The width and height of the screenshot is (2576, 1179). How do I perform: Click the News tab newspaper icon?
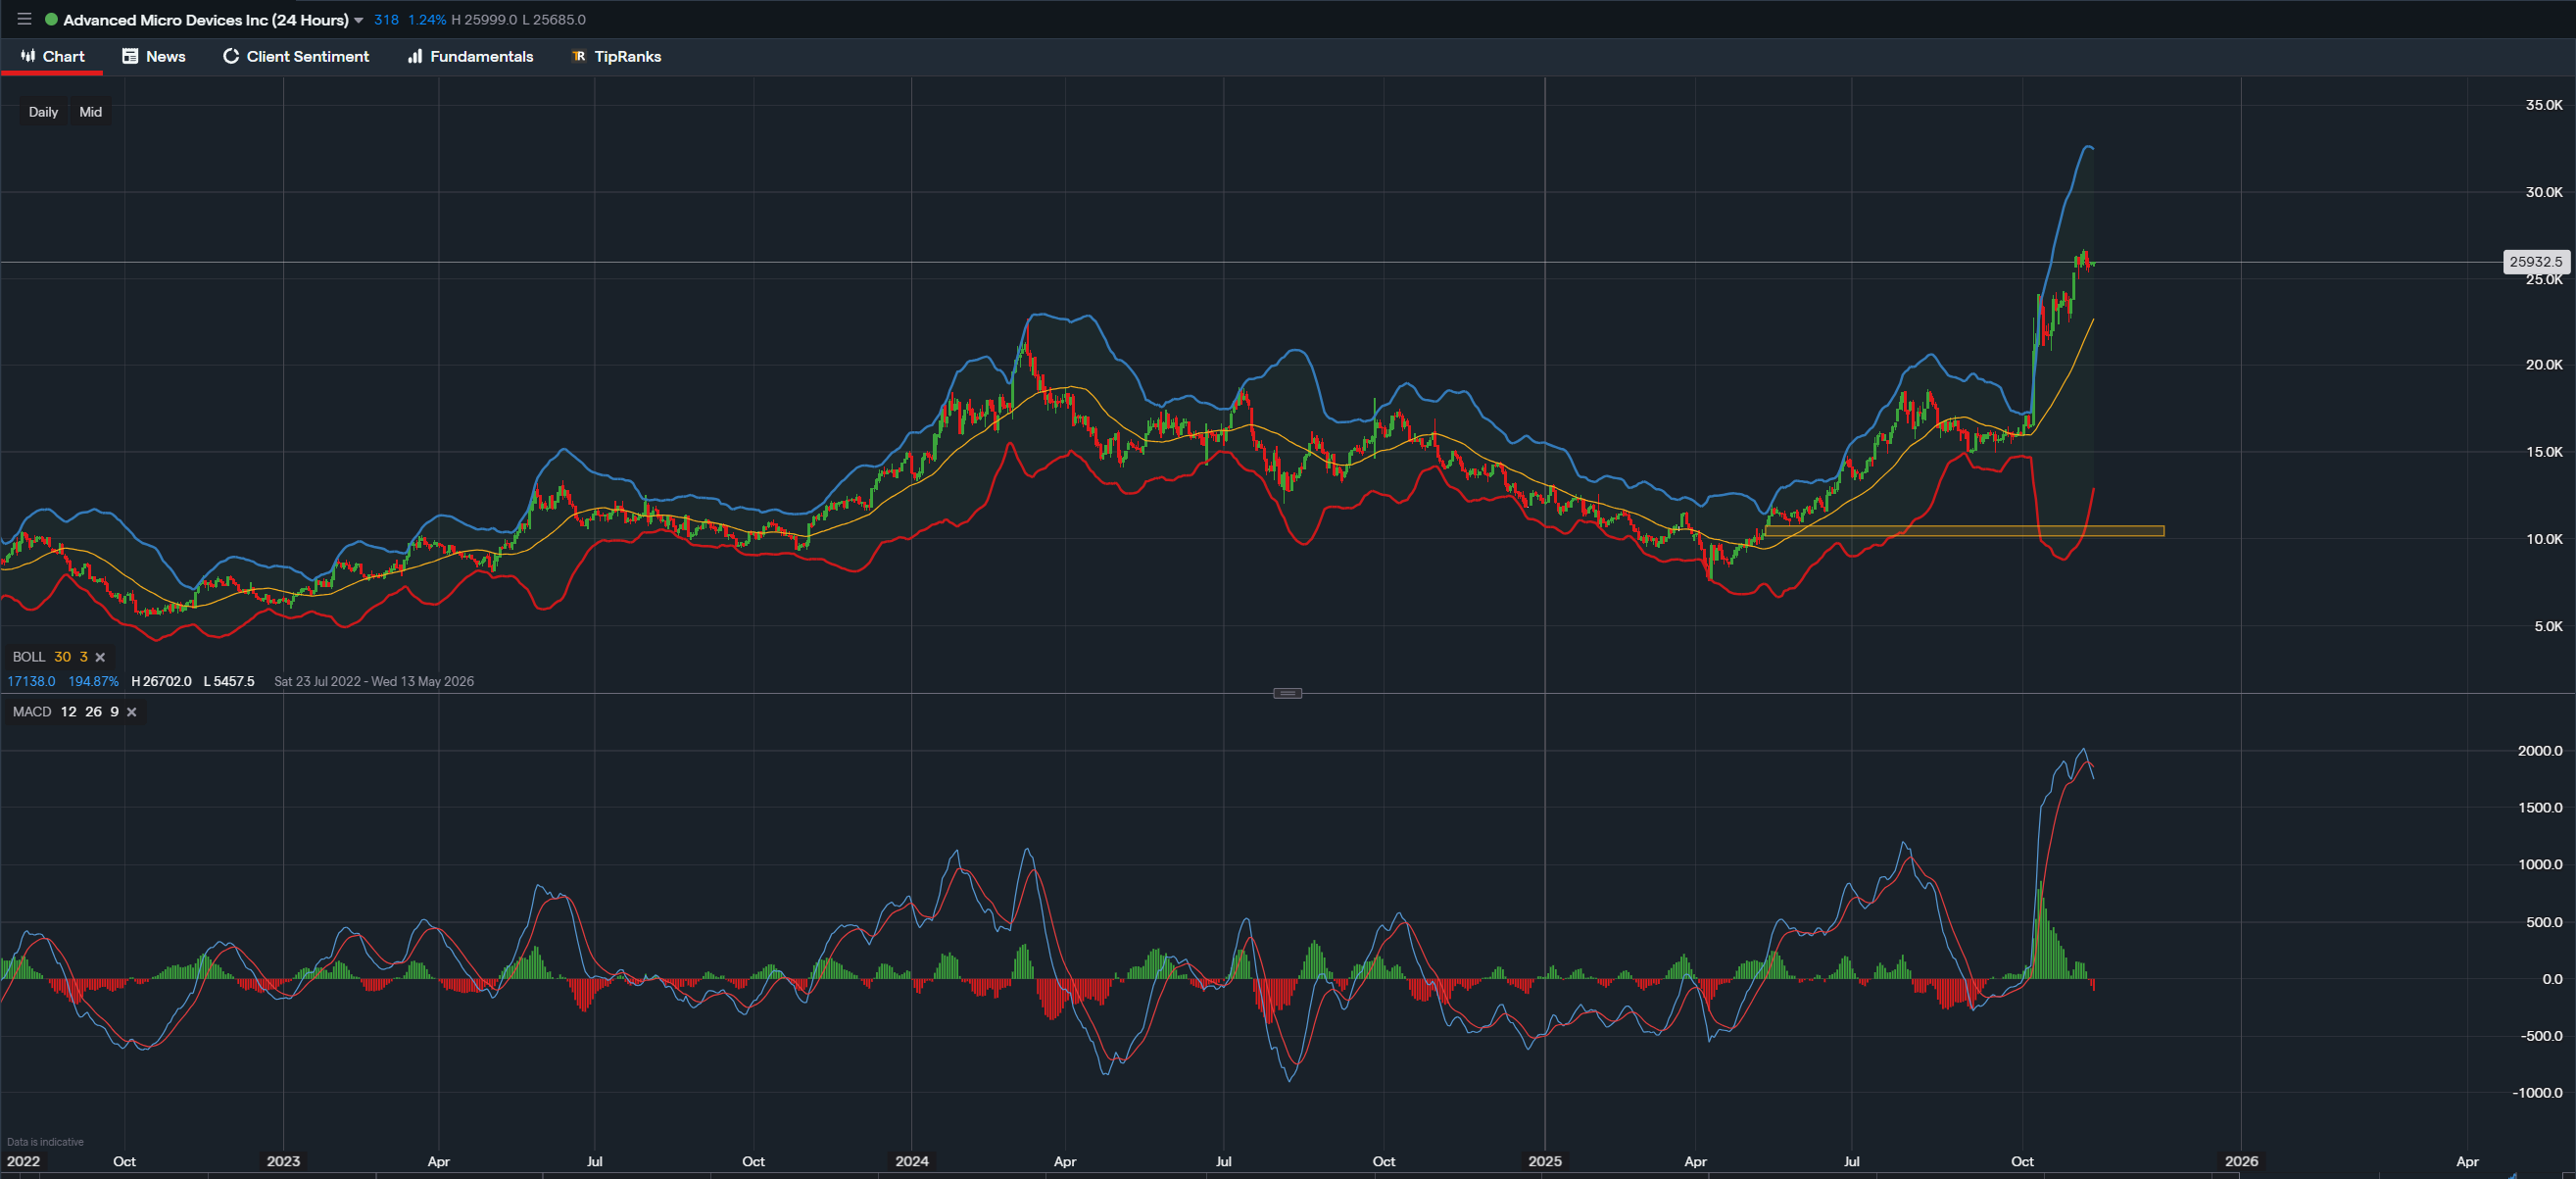(x=128, y=57)
